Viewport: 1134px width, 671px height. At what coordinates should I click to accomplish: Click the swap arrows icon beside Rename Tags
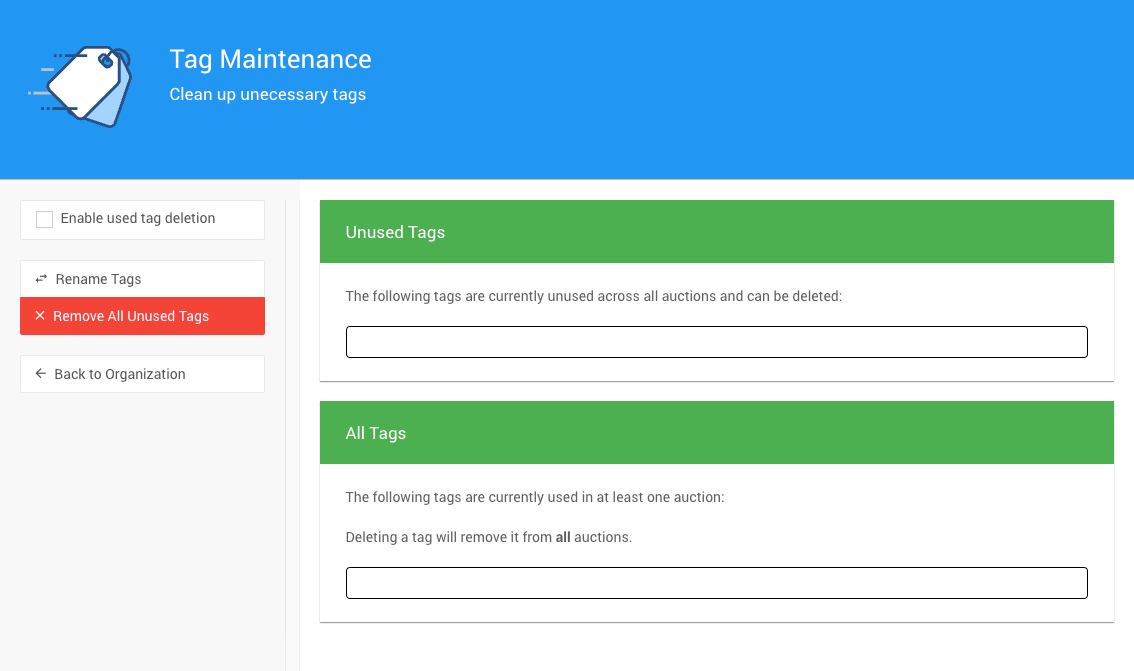(x=41, y=279)
